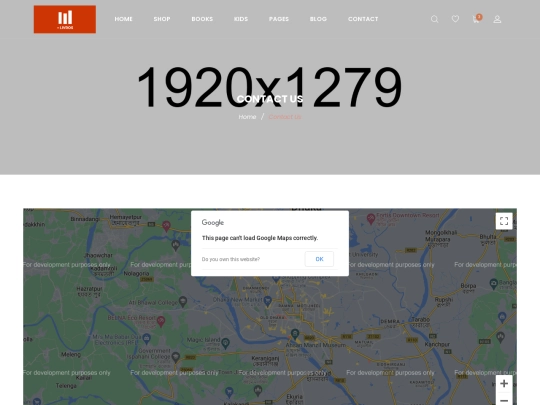Screen dimensions: 540x405
Task: Click OK in the Google Maps dialog
Action: point(319,259)
